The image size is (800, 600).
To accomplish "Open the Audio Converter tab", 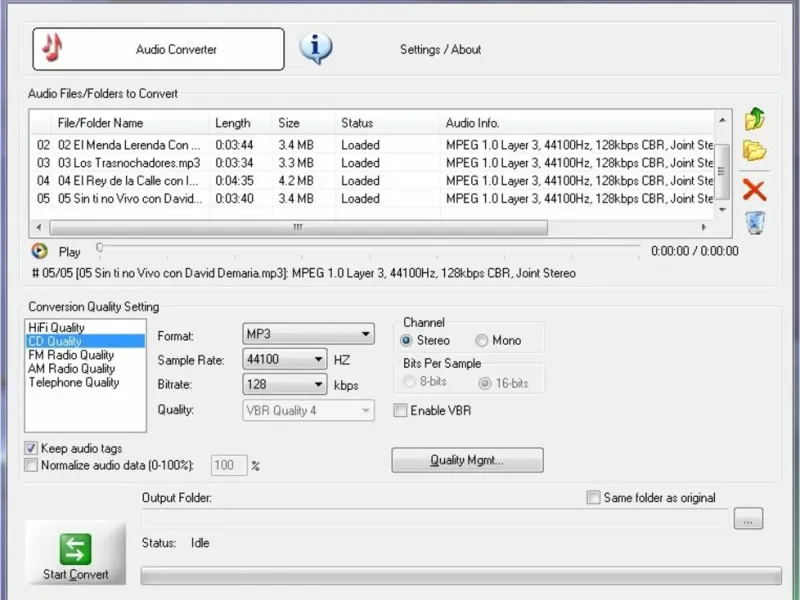I will coord(158,49).
